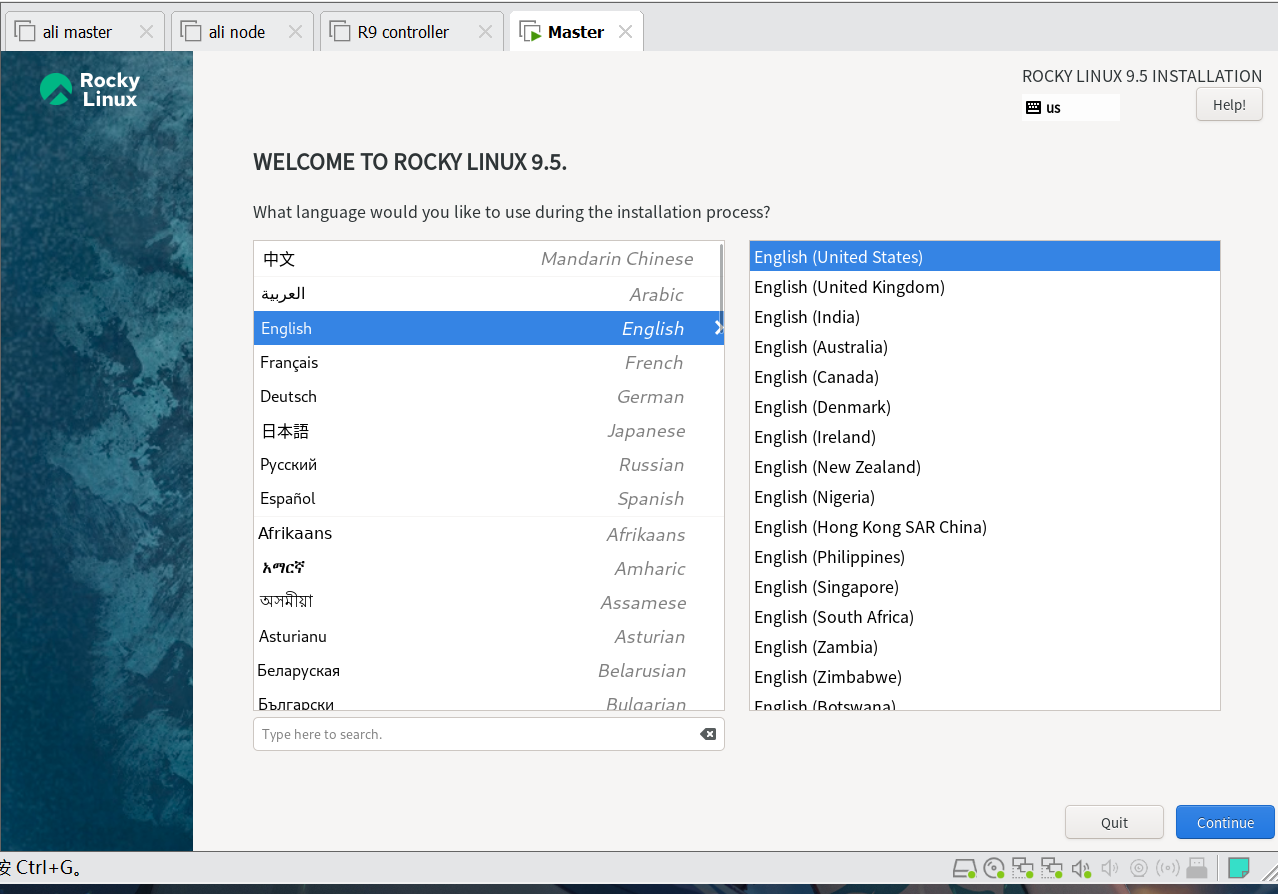
Task: Switch to the 'ali node' tab
Action: click(243, 31)
